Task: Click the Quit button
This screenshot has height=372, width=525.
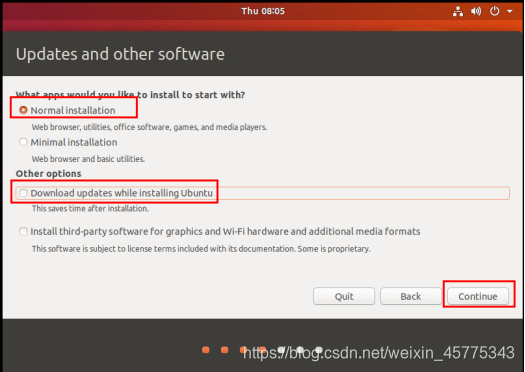Action: coord(344,296)
